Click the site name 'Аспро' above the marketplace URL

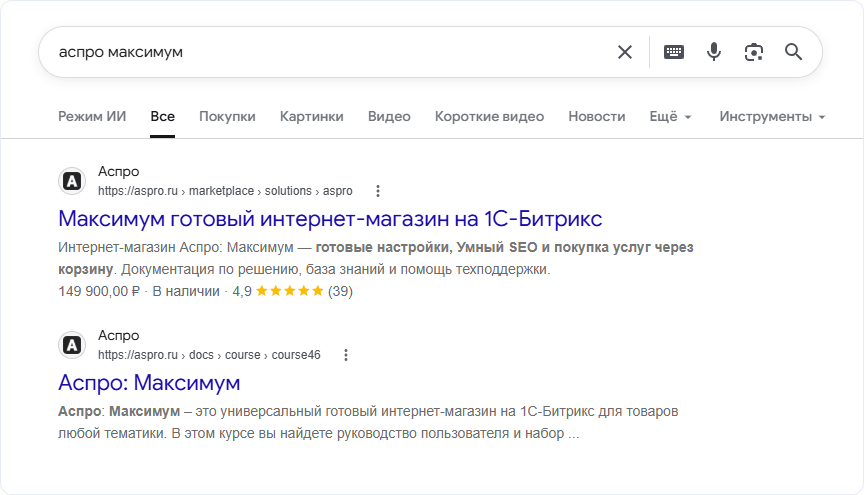(x=118, y=171)
